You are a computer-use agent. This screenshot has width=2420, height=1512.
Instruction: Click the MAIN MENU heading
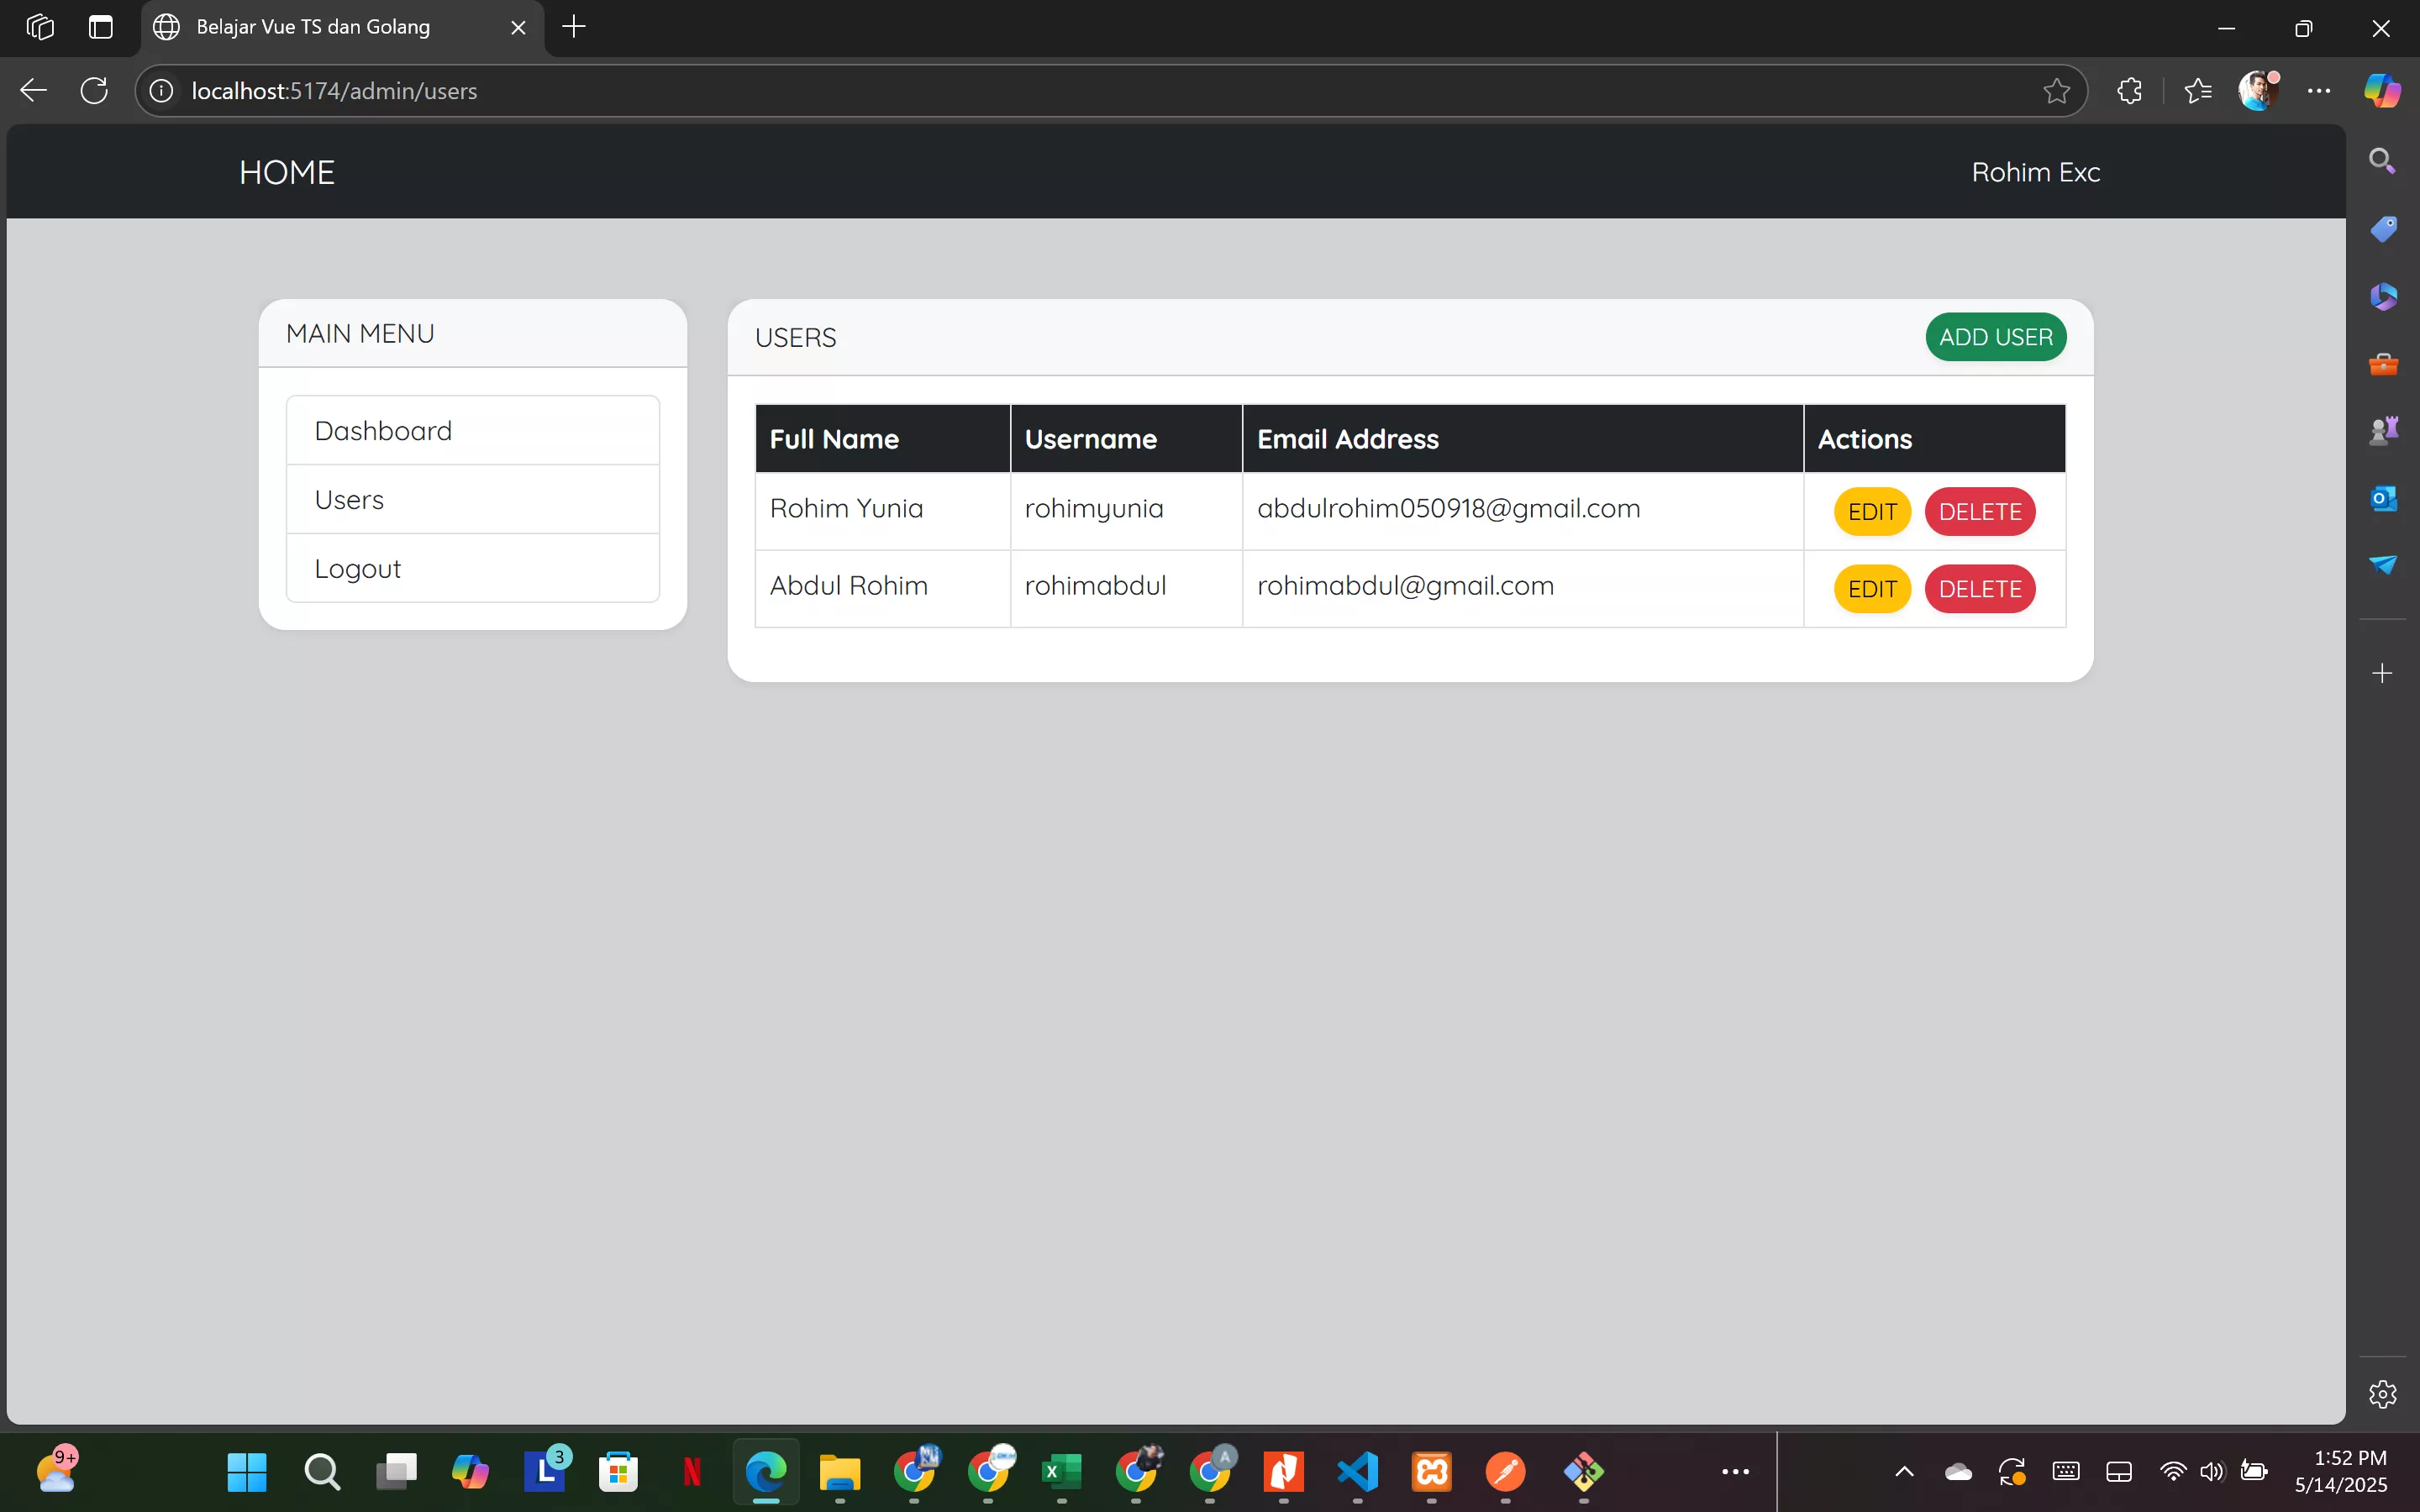pos(360,334)
